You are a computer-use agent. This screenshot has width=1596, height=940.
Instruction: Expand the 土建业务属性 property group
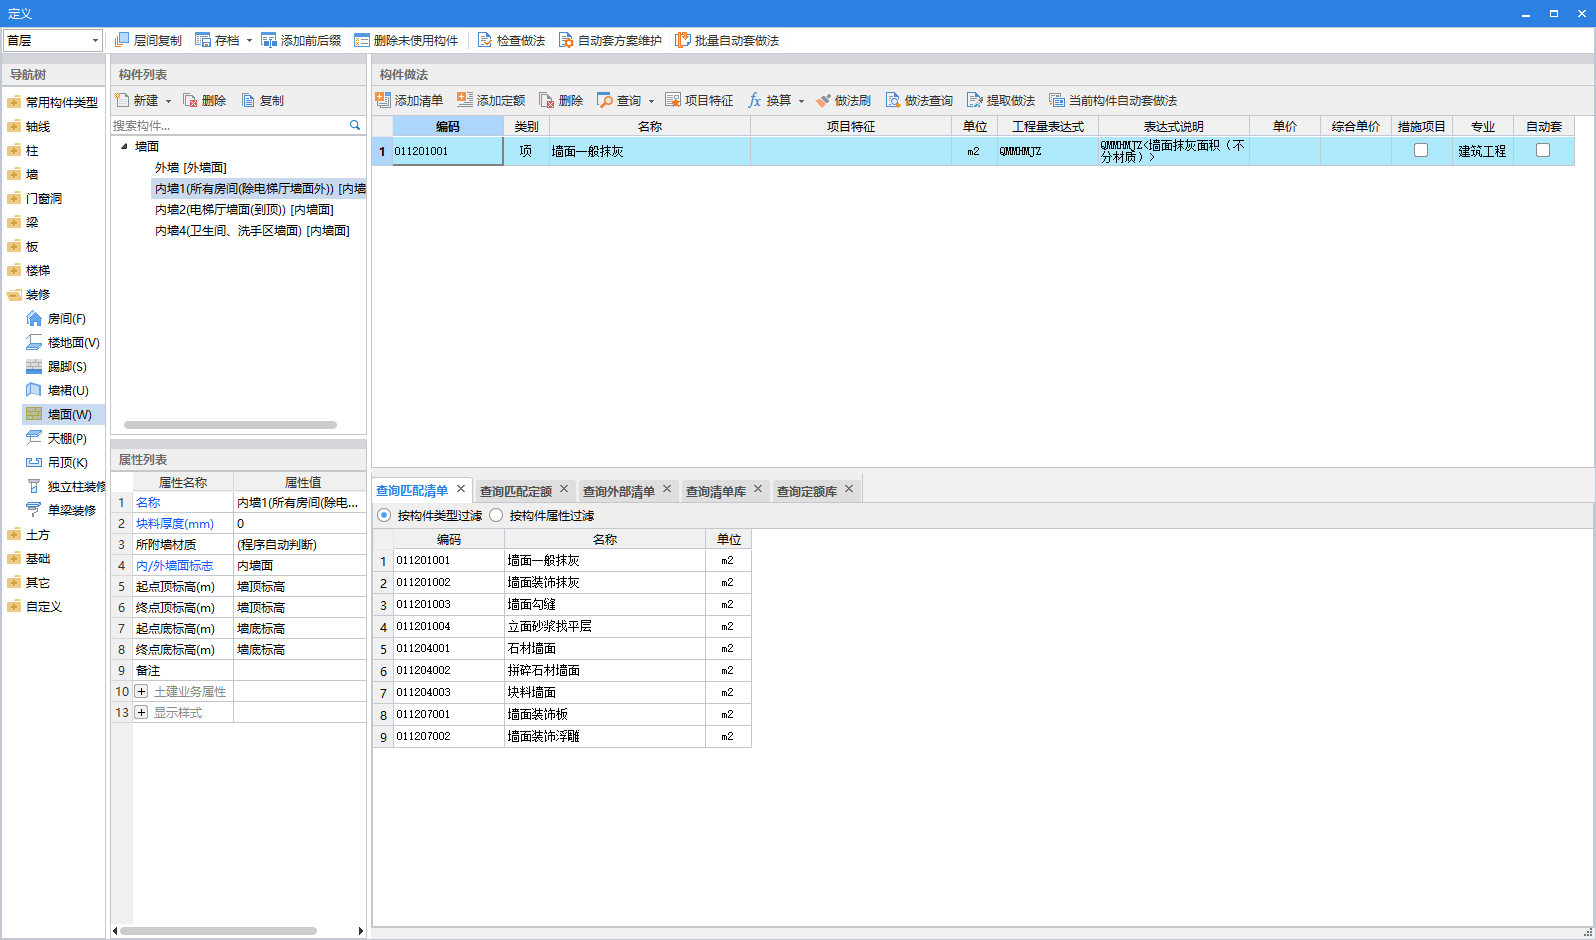pyautogui.click(x=141, y=691)
